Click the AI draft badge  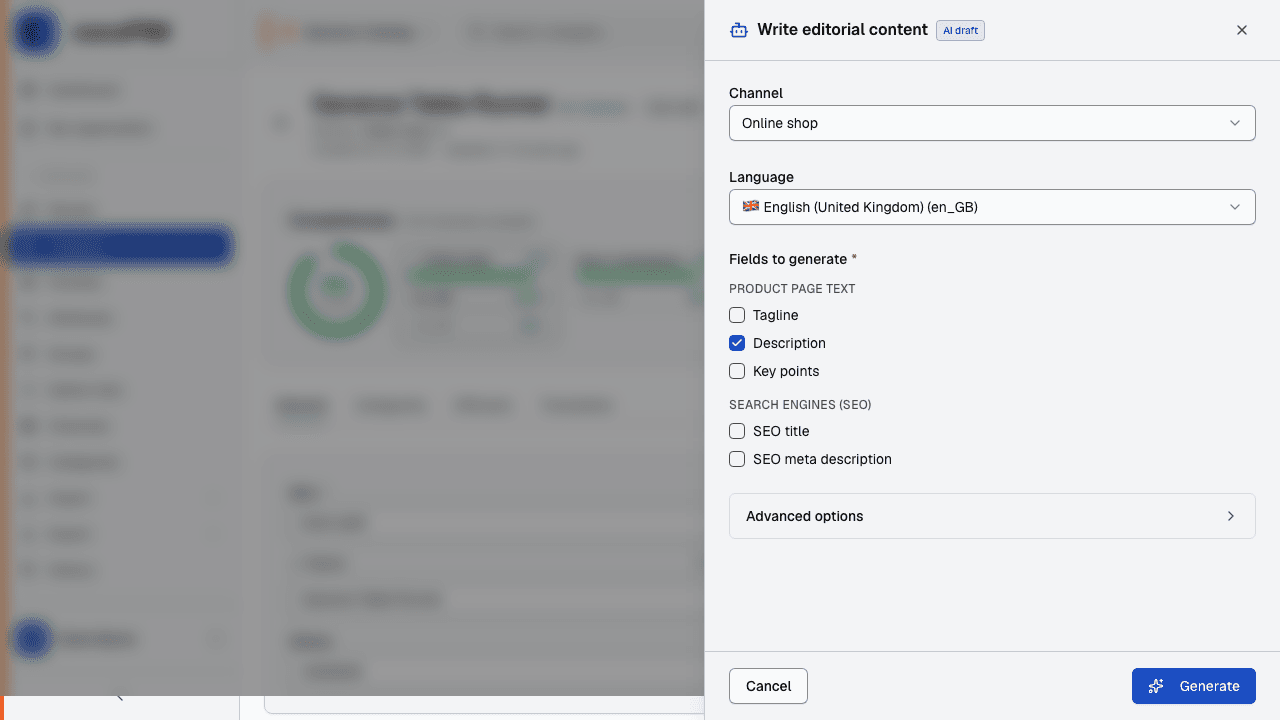click(x=960, y=30)
